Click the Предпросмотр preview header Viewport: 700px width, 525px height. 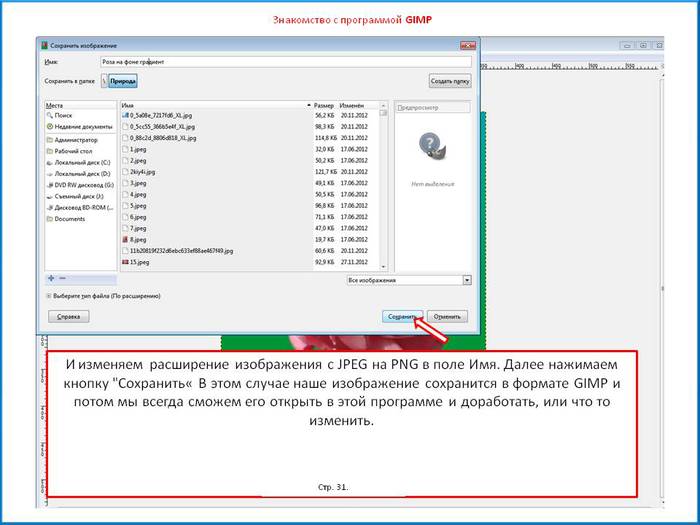pyautogui.click(x=433, y=108)
